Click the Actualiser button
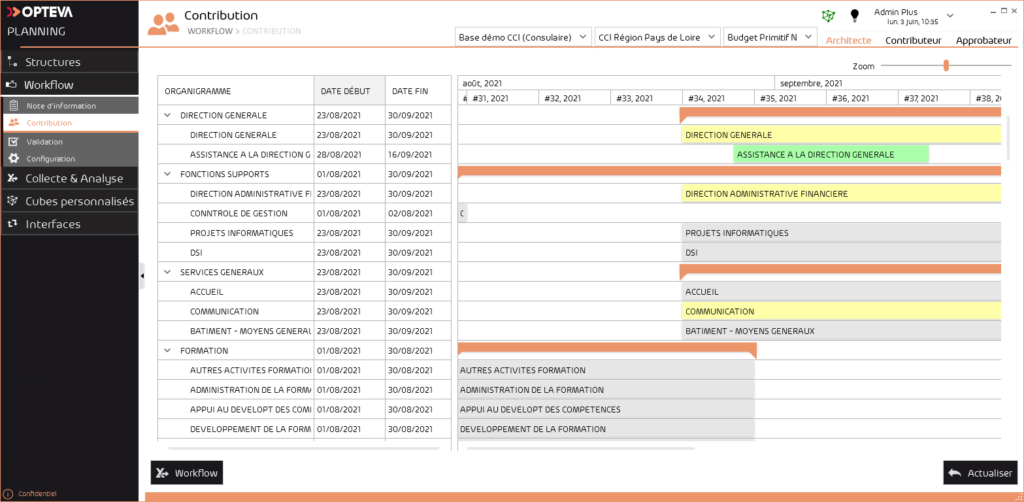This screenshot has width=1024, height=502. point(980,473)
